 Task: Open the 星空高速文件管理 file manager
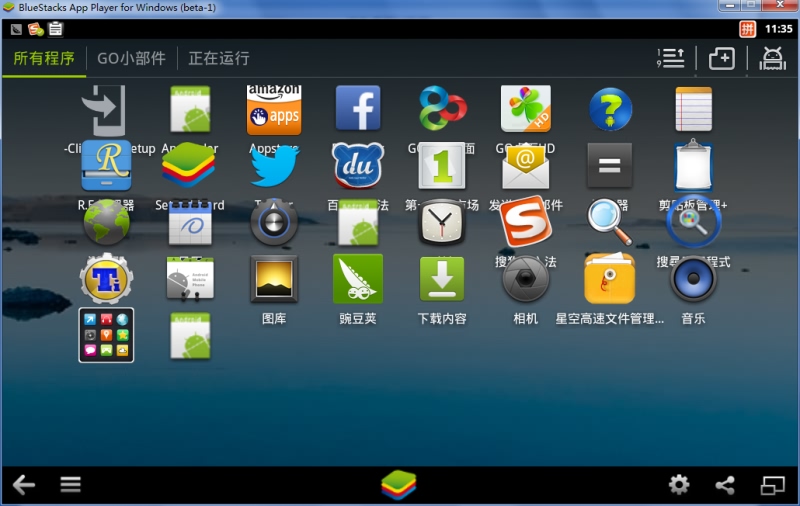pos(610,279)
